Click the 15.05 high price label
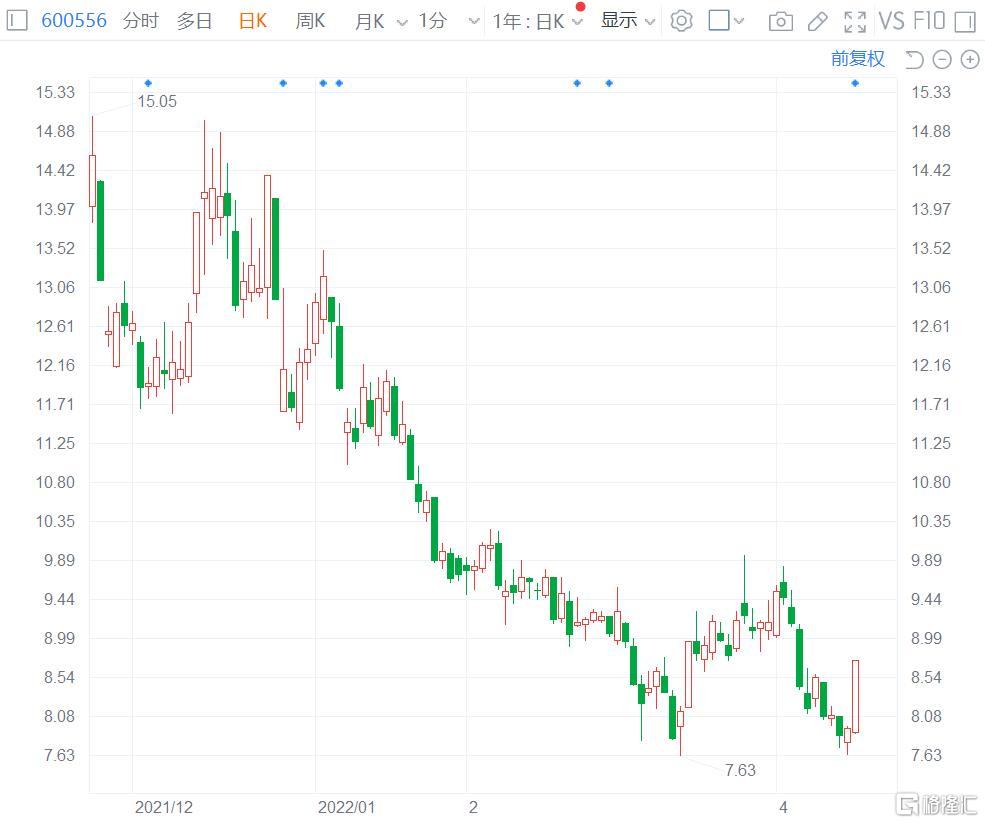The width and height of the screenshot is (985, 824). (157, 101)
